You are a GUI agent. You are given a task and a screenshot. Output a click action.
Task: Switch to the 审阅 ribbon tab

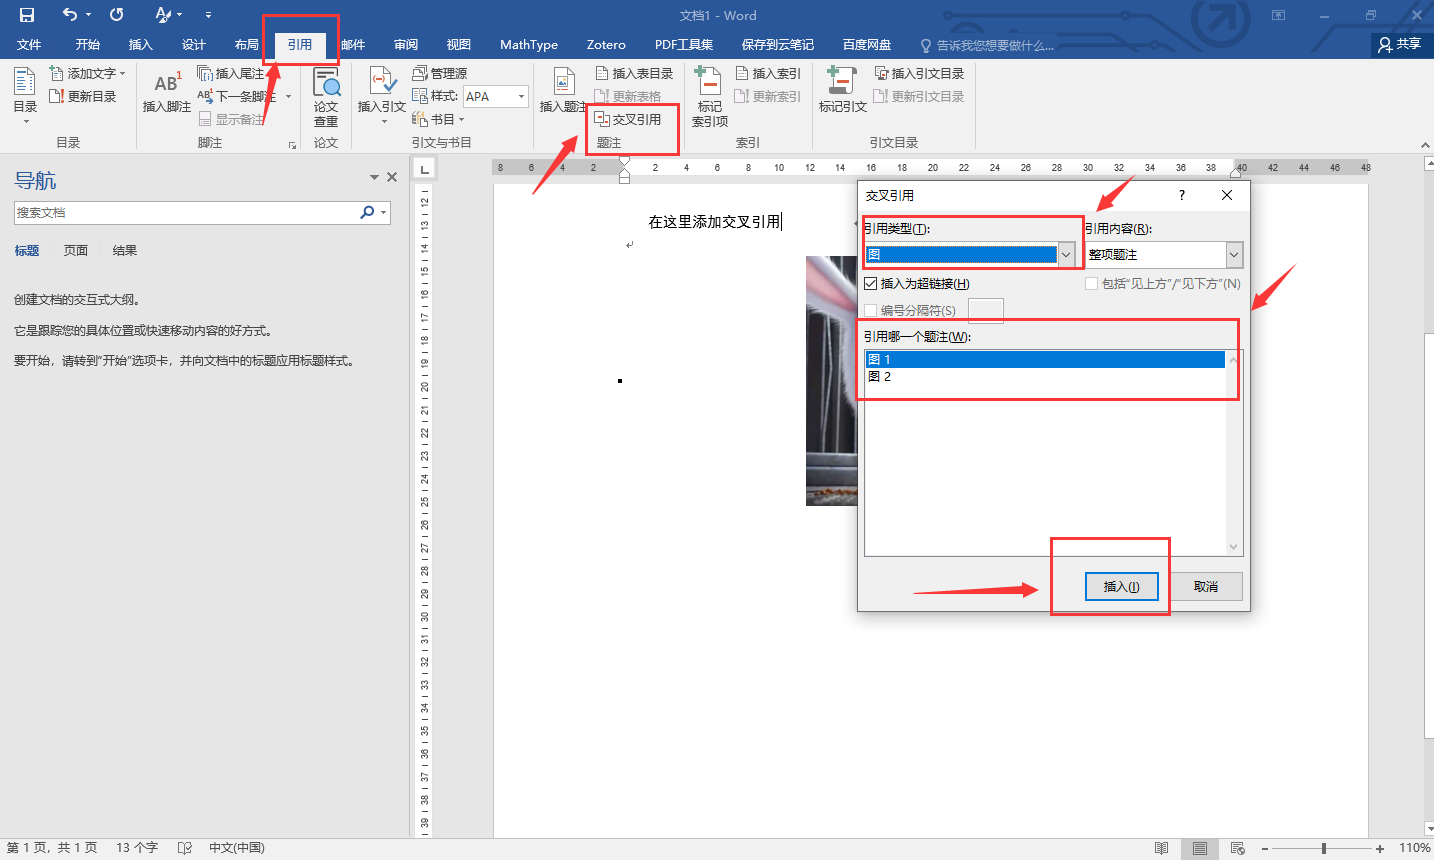pyautogui.click(x=406, y=44)
